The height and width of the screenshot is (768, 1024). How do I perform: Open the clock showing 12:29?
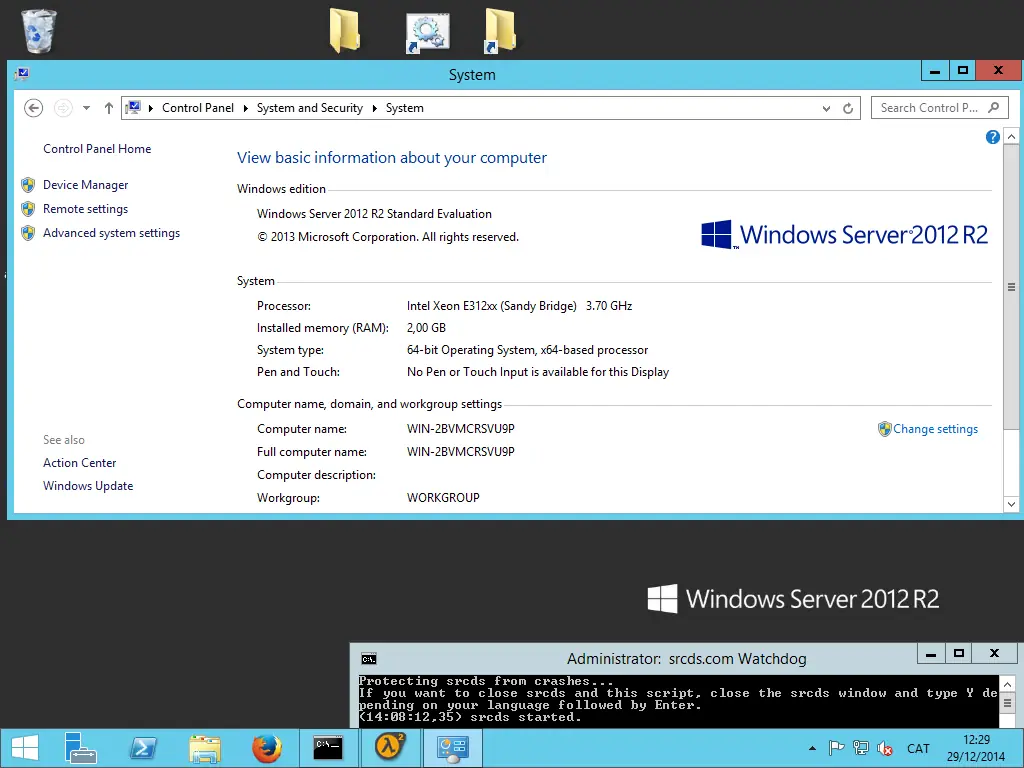pos(976,748)
